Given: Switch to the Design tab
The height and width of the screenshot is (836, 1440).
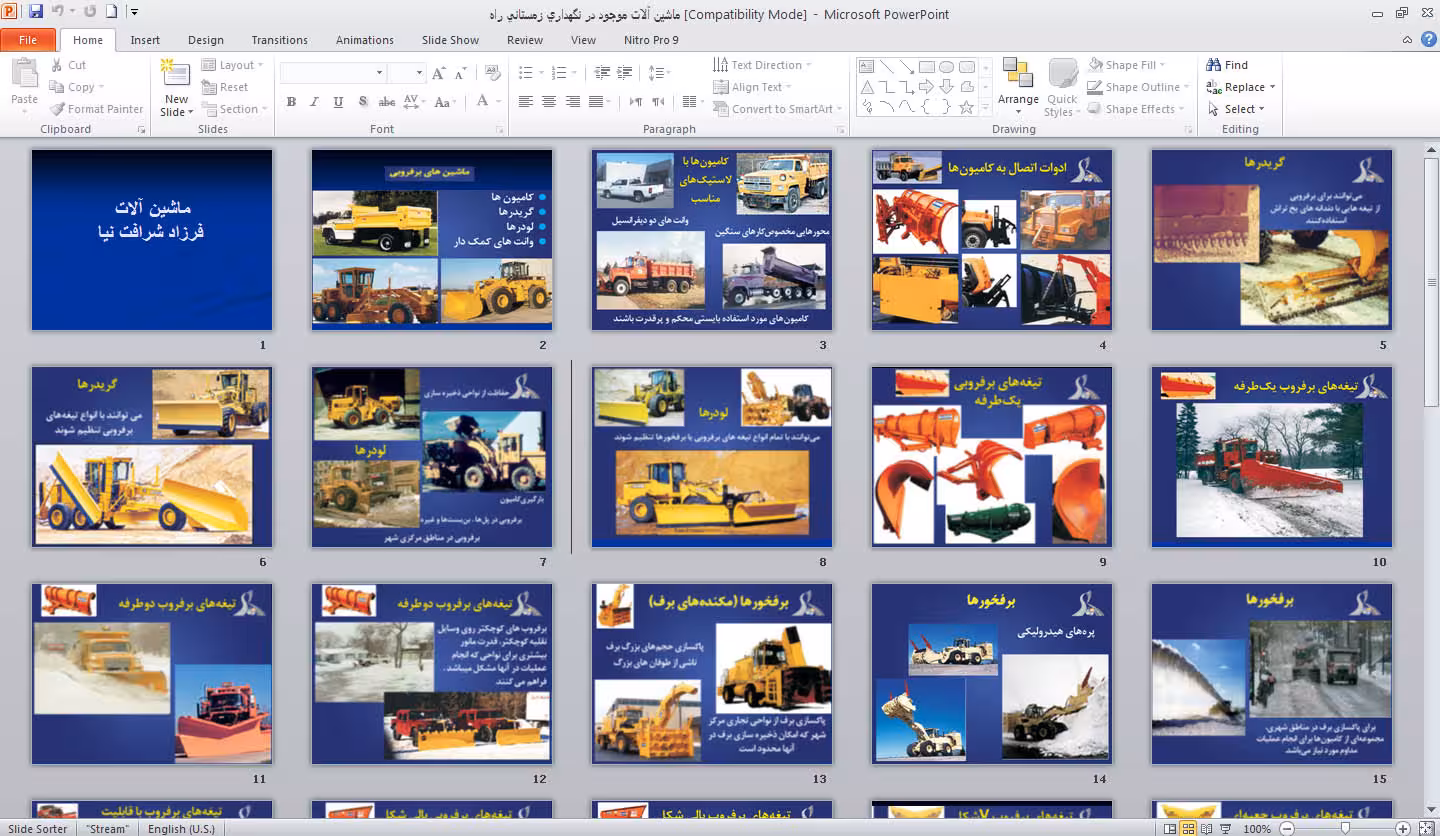Looking at the screenshot, I should [206, 40].
